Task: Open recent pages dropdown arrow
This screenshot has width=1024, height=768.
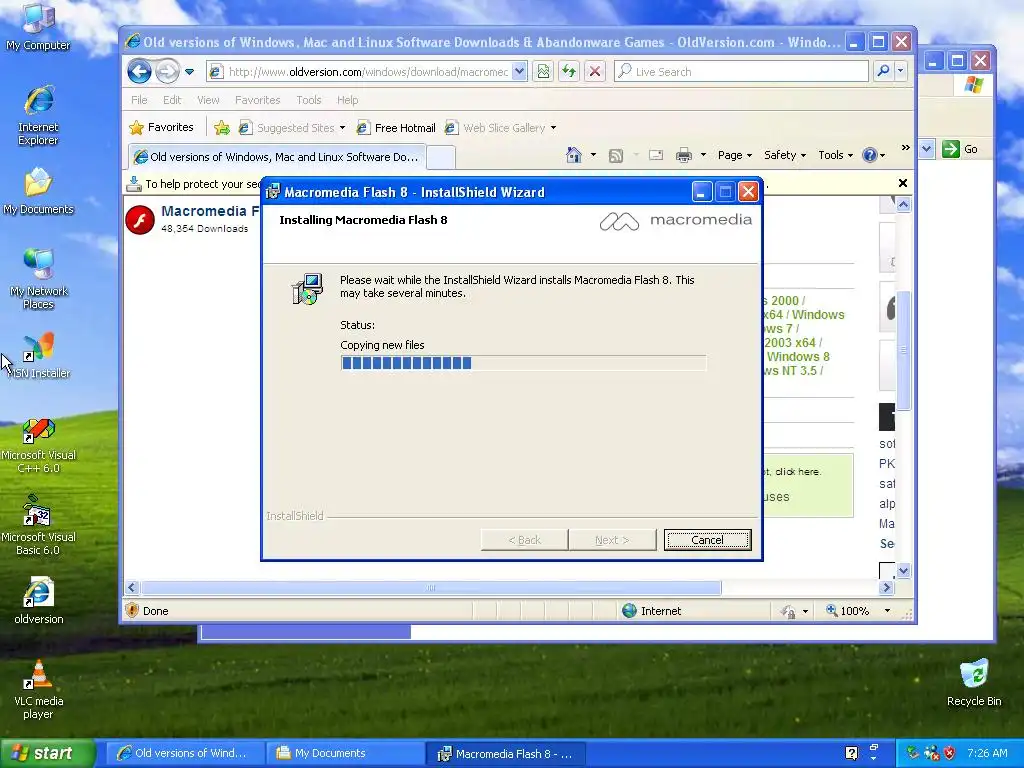Action: [x=189, y=72]
